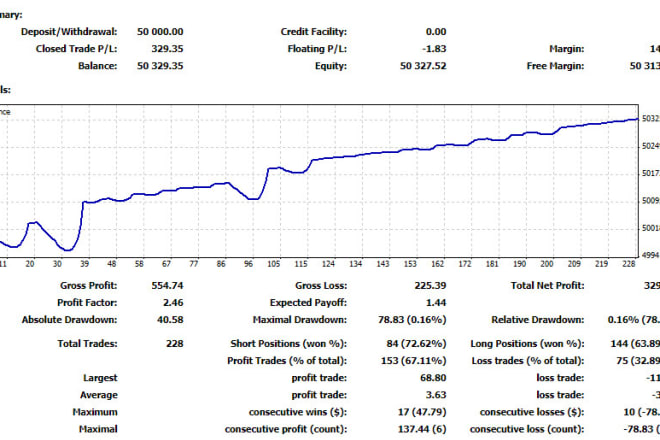
Task: Click x-axis tick 172 on balance chart
Action: [x=465, y=264]
